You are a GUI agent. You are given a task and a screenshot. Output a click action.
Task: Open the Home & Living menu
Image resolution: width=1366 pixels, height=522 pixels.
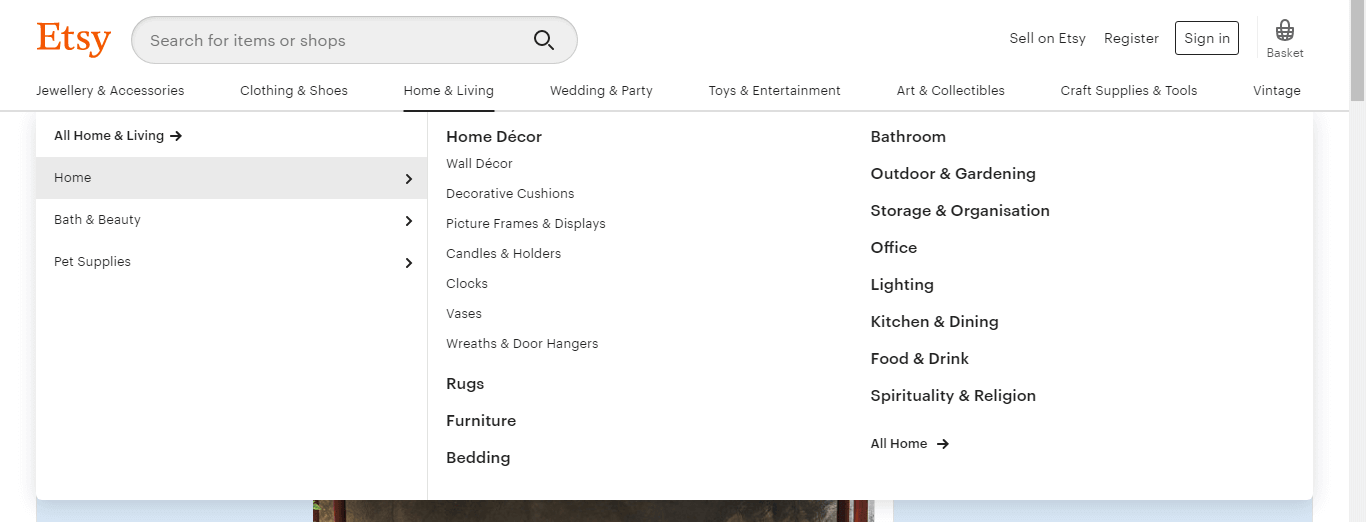click(449, 90)
